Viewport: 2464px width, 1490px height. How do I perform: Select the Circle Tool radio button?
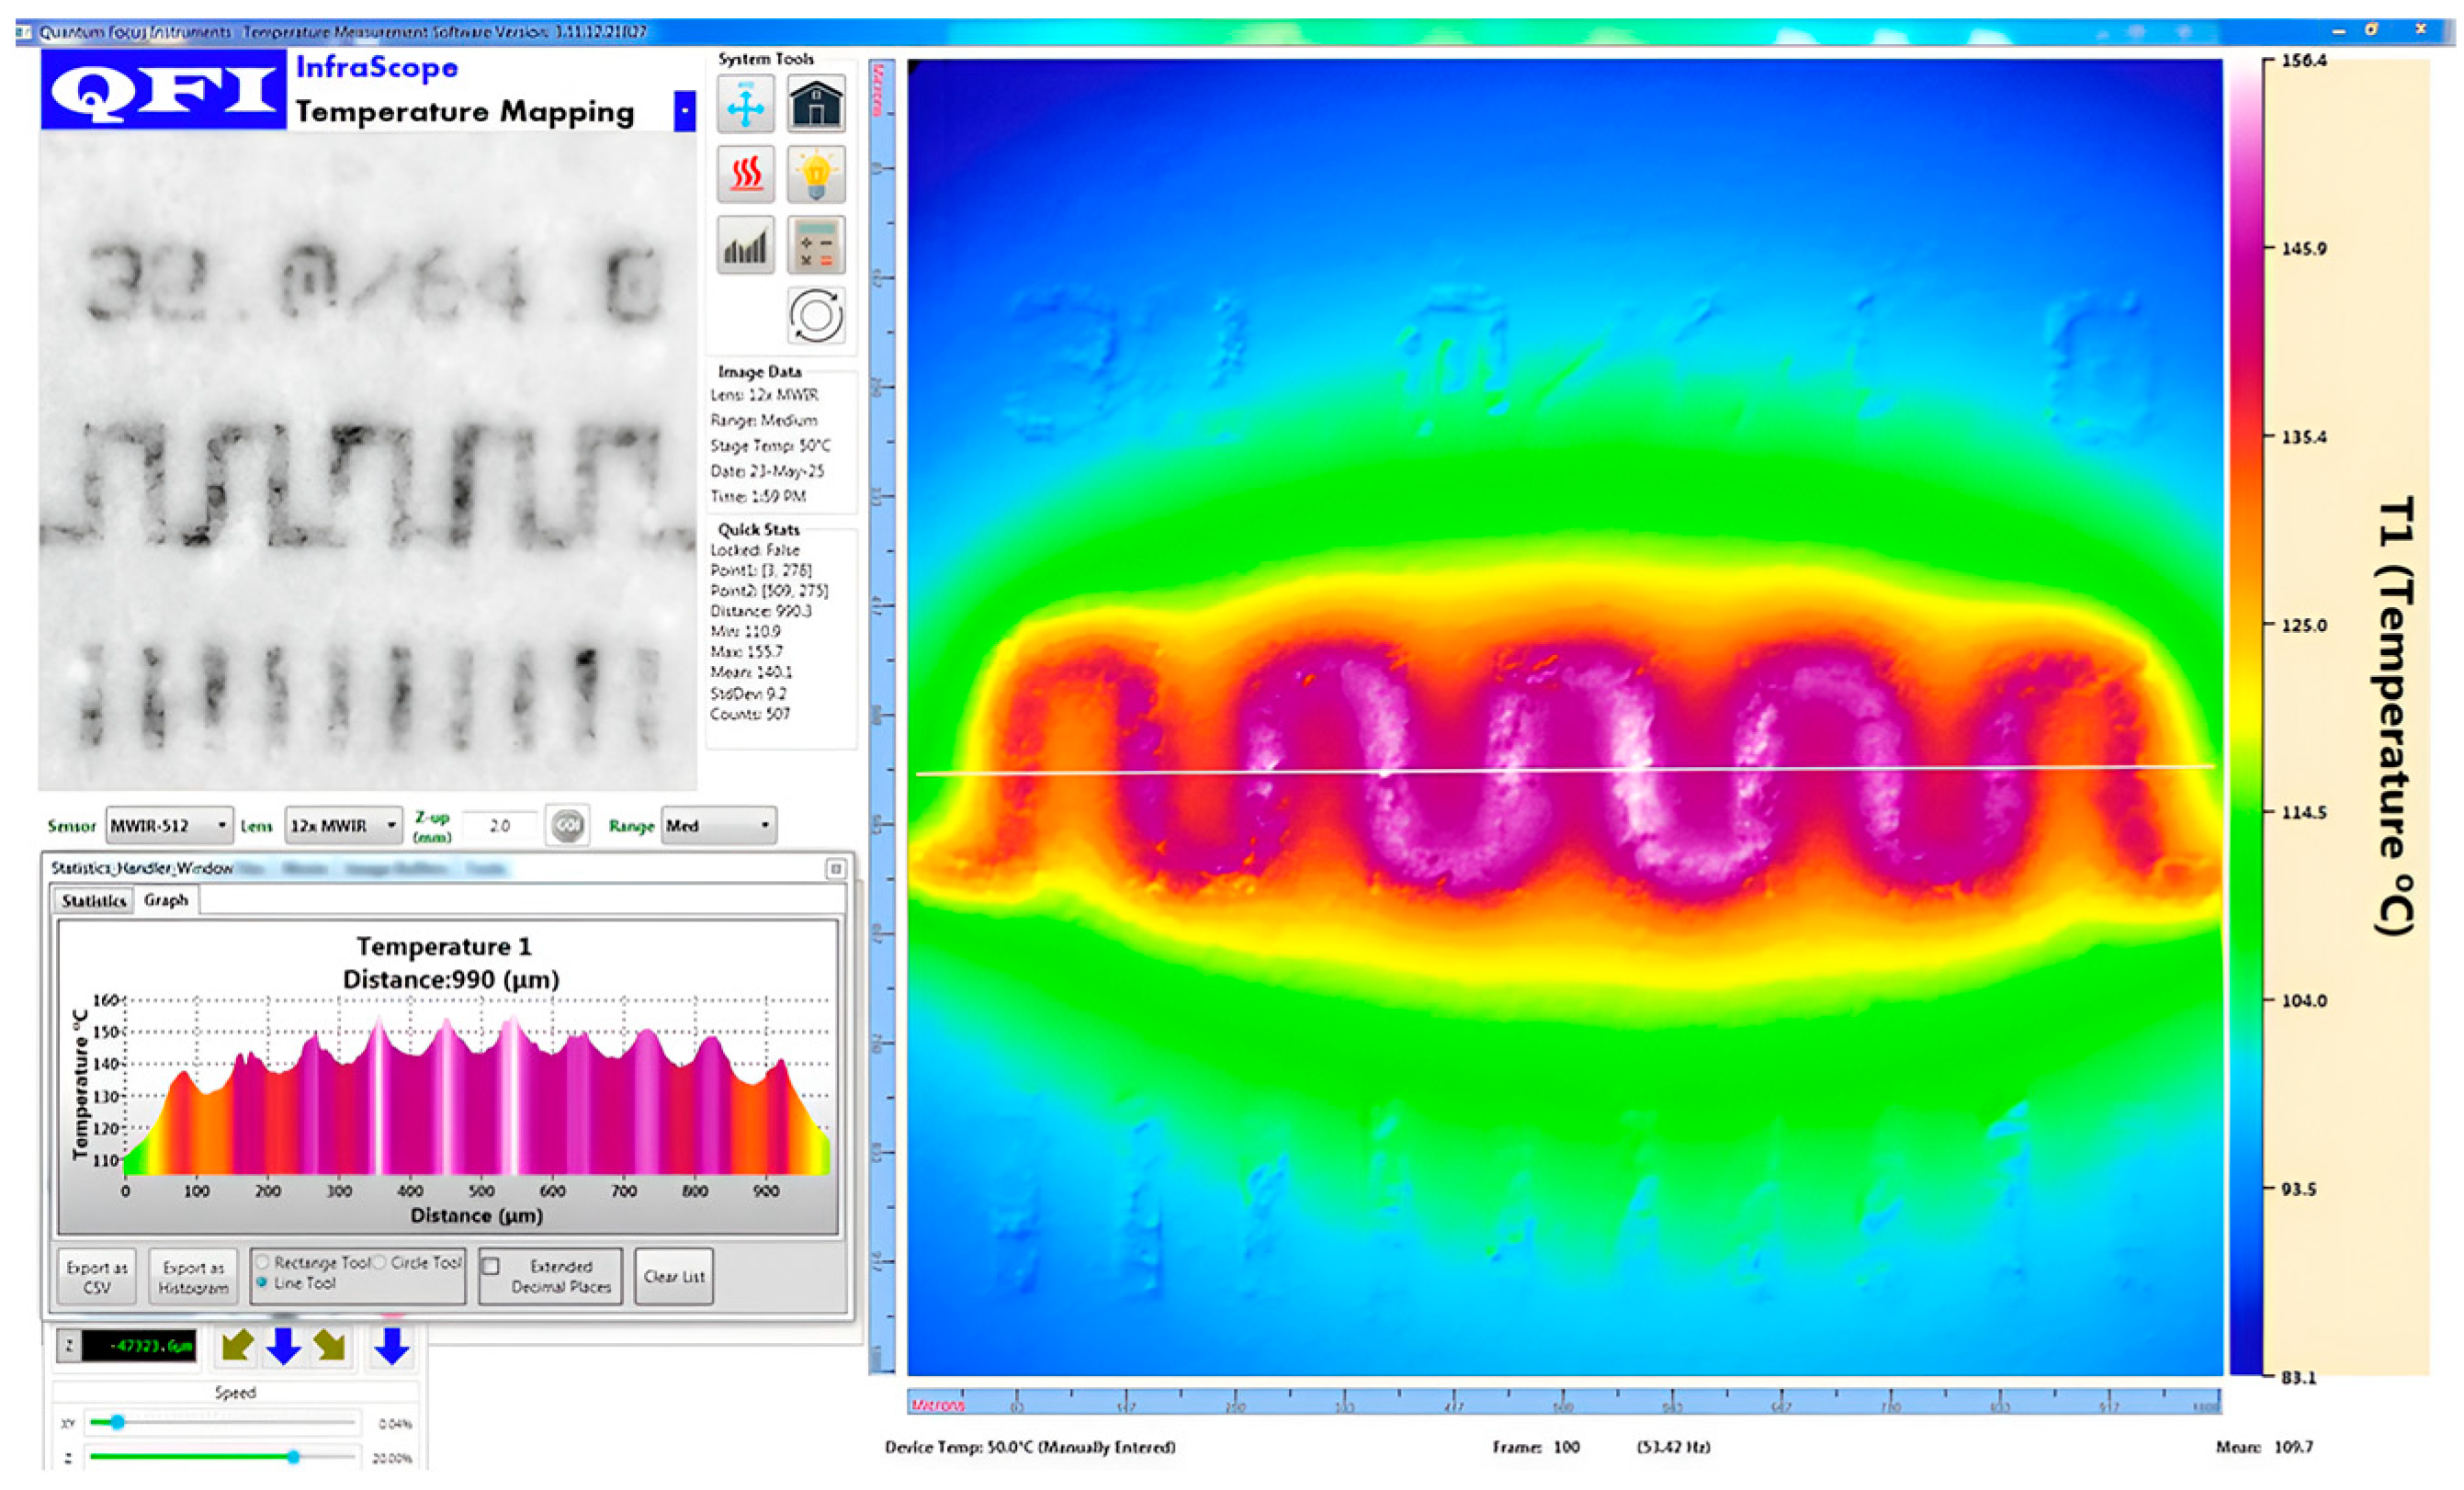[380, 1262]
